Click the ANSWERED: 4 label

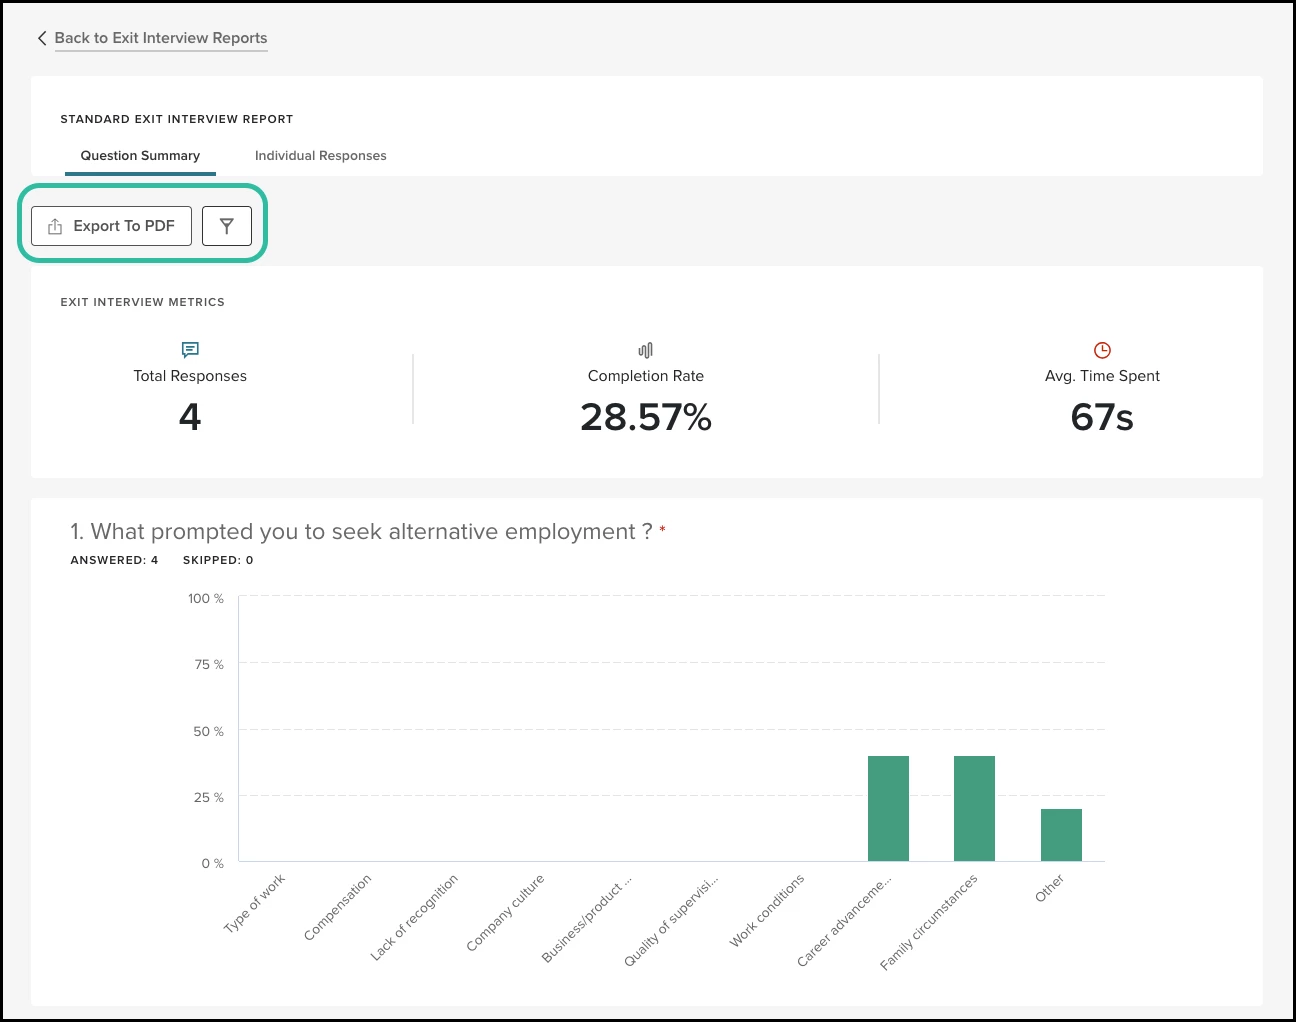click(x=114, y=560)
